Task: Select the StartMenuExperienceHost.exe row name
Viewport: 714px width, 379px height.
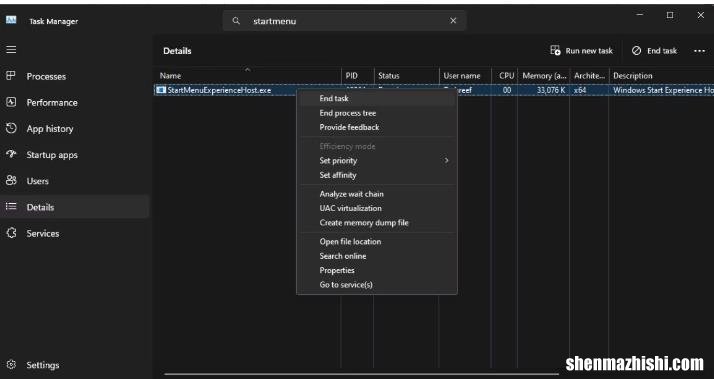Action: (x=219, y=90)
